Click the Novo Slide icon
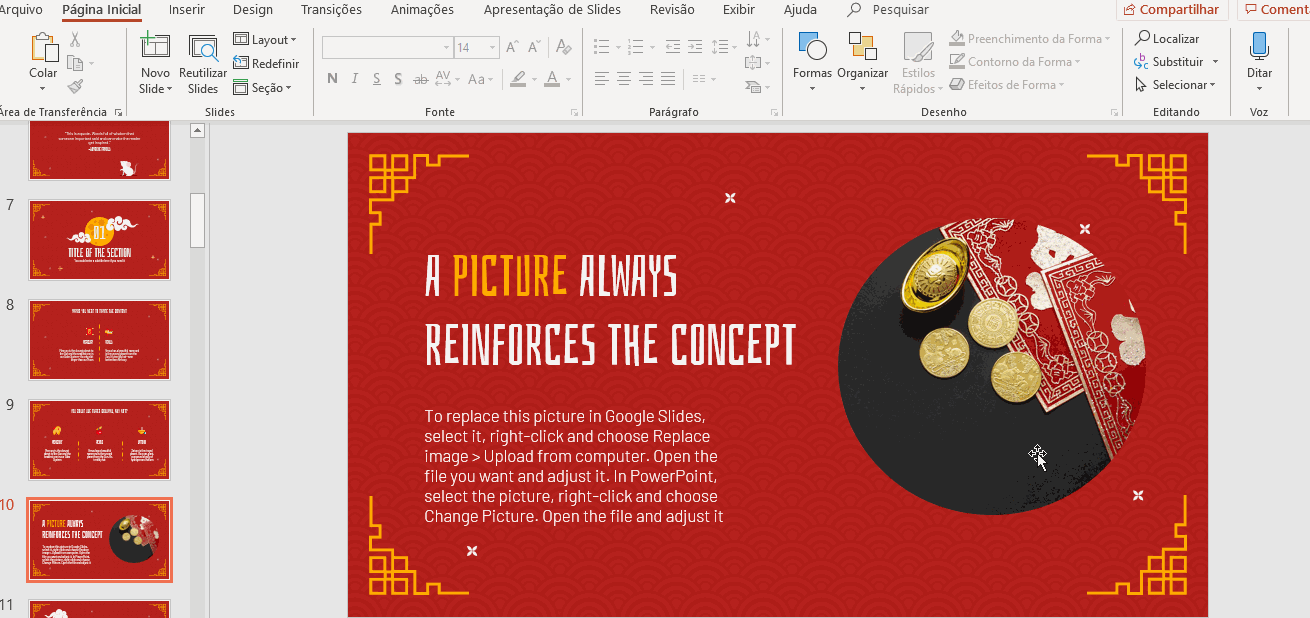The image size is (1310, 618). (155, 47)
